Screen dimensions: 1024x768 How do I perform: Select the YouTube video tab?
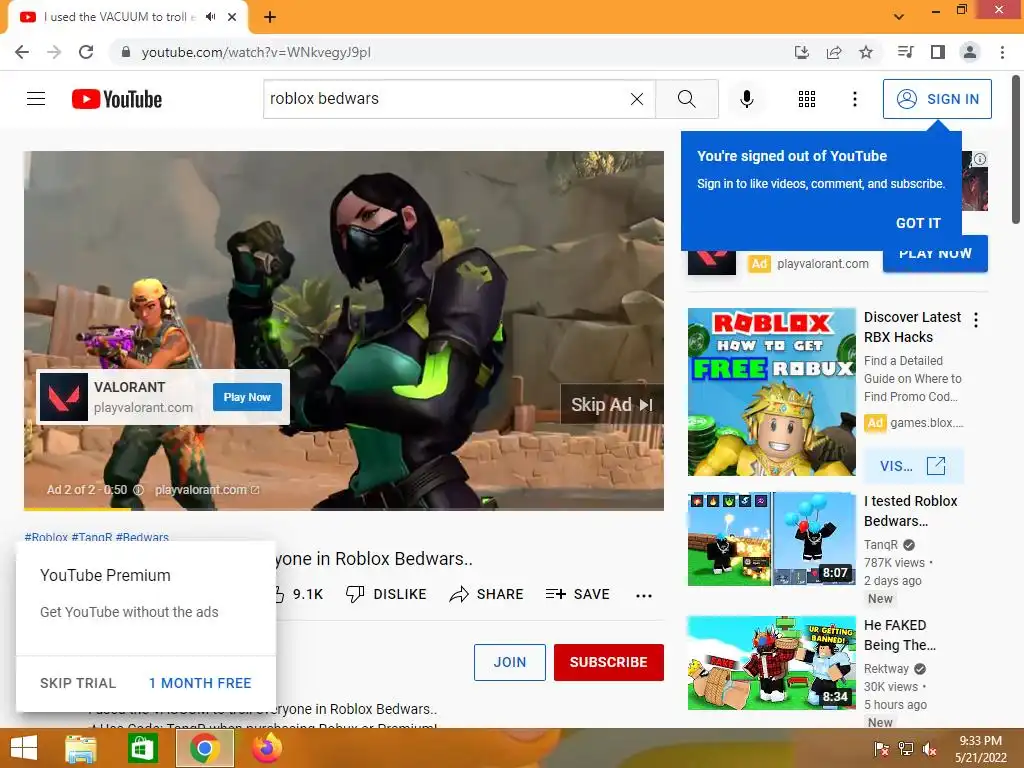click(x=128, y=18)
